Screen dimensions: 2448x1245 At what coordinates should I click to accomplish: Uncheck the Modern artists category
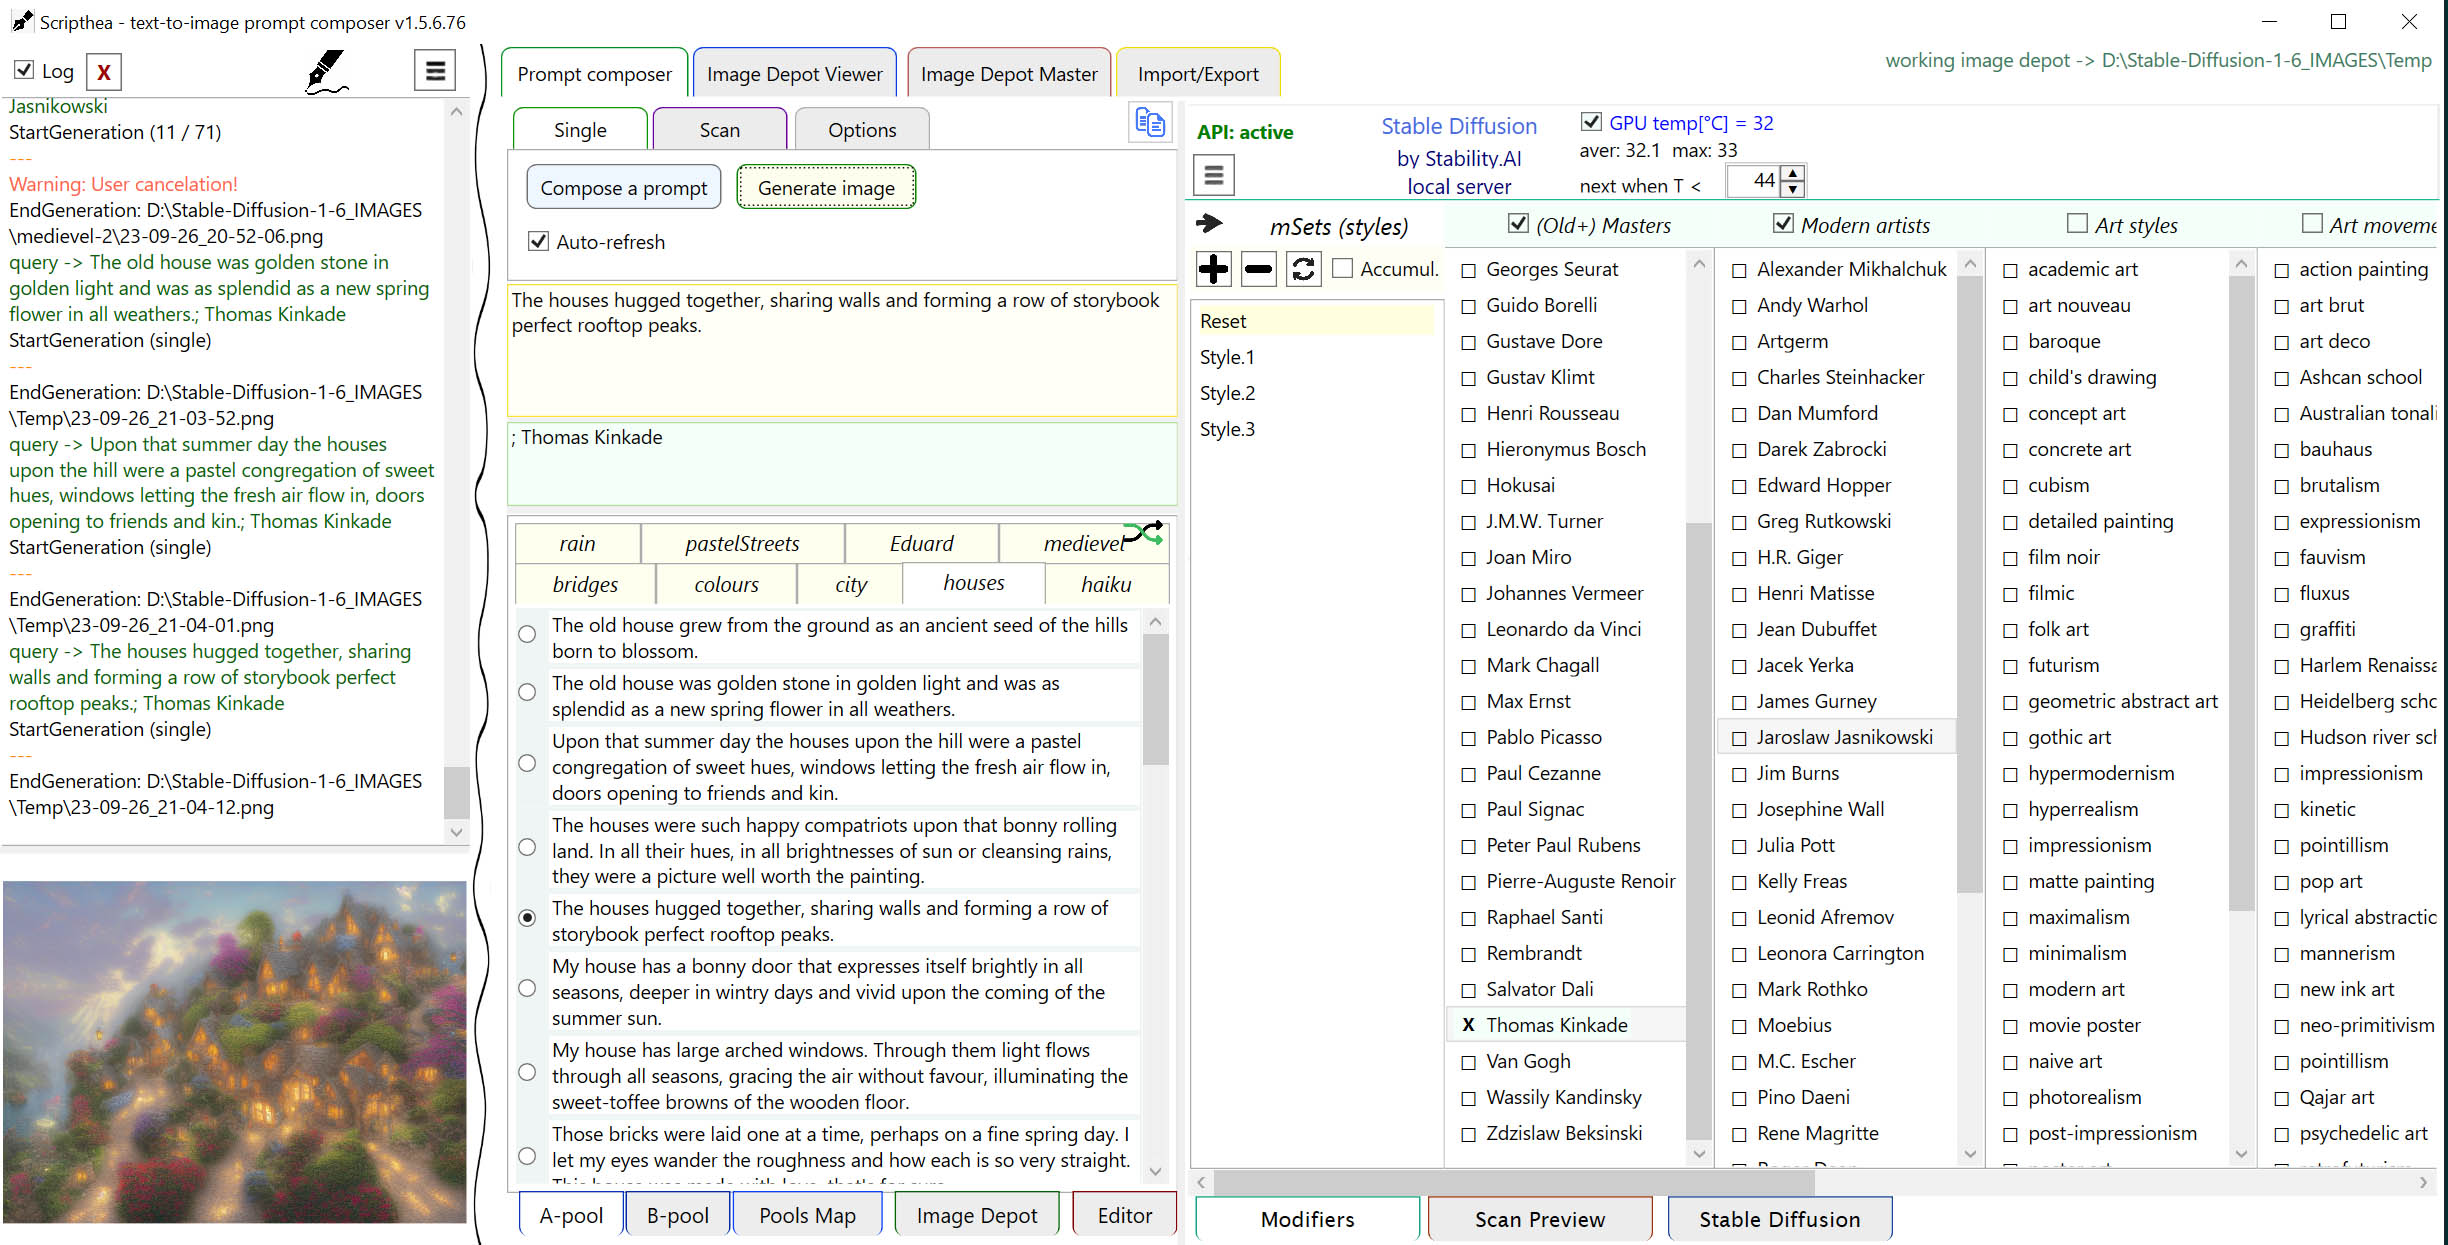1783,224
